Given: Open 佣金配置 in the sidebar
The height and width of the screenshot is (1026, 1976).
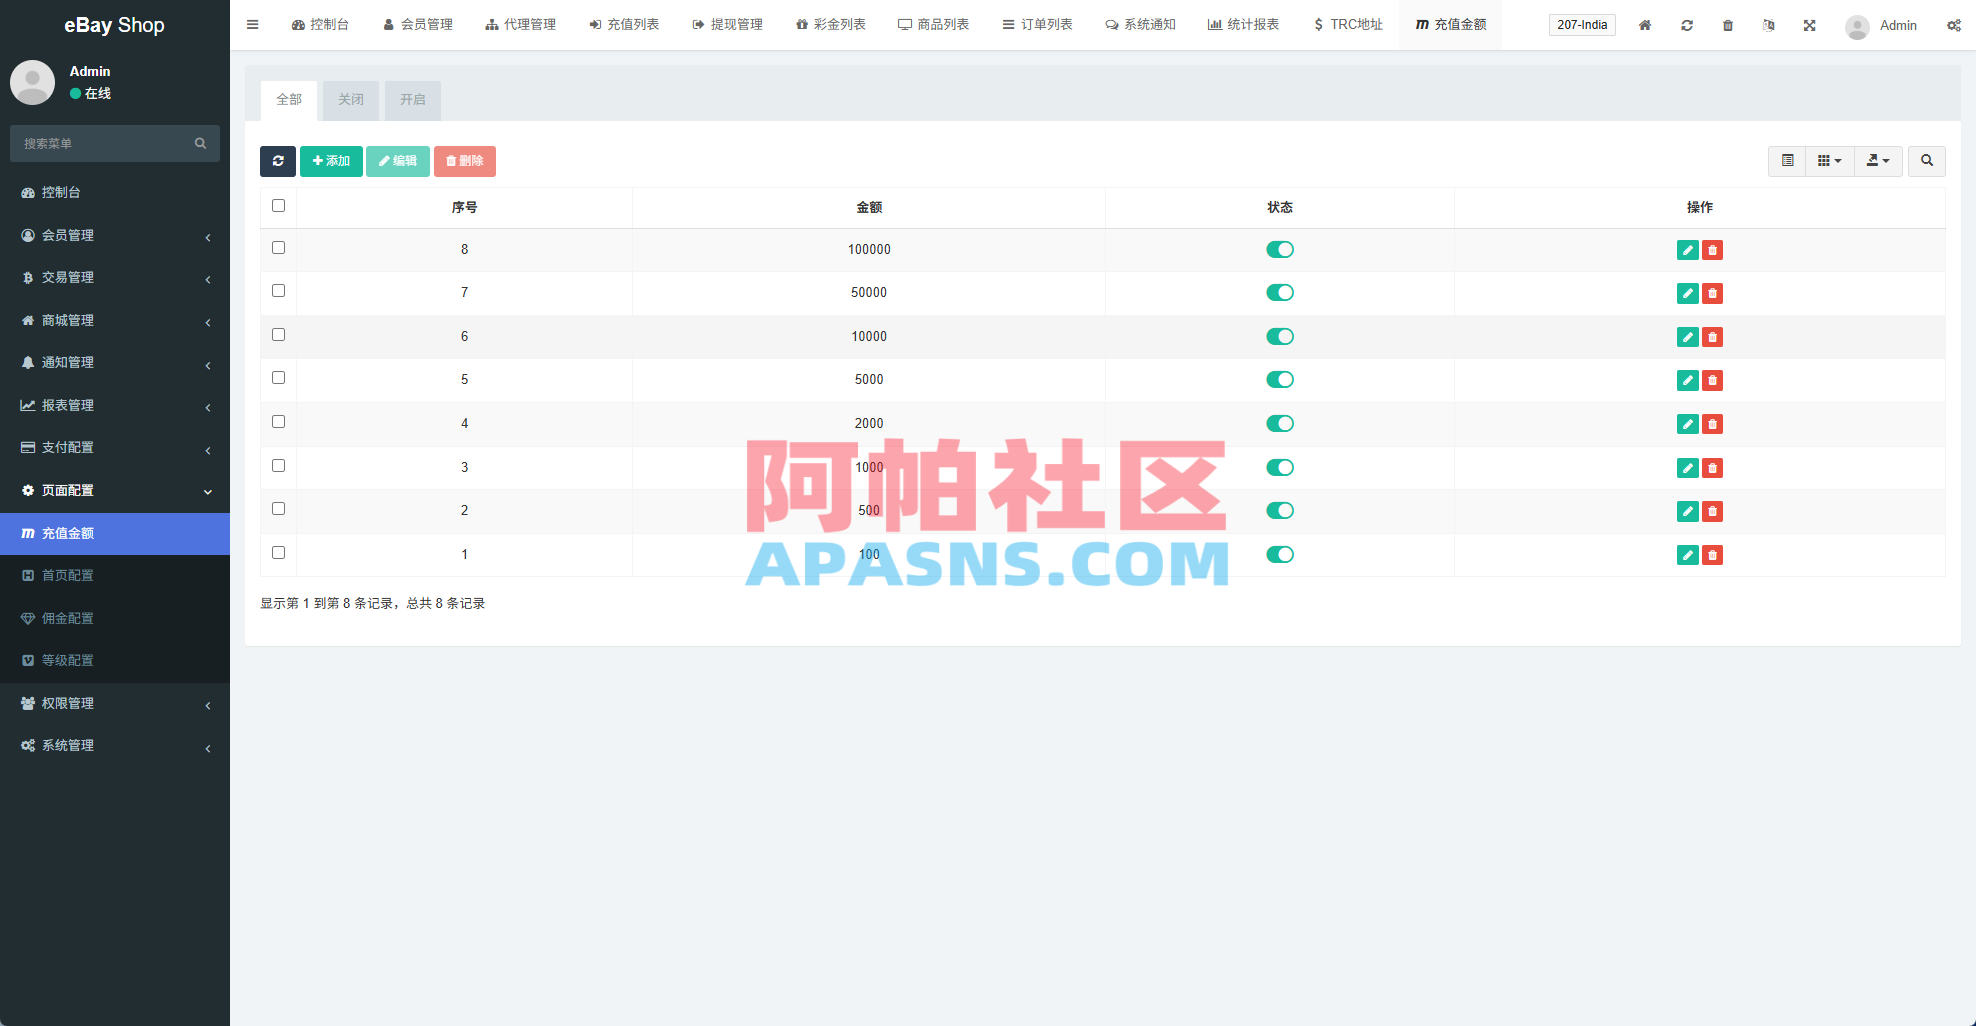Looking at the screenshot, I should pyautogui.click(x=115, y=619).
